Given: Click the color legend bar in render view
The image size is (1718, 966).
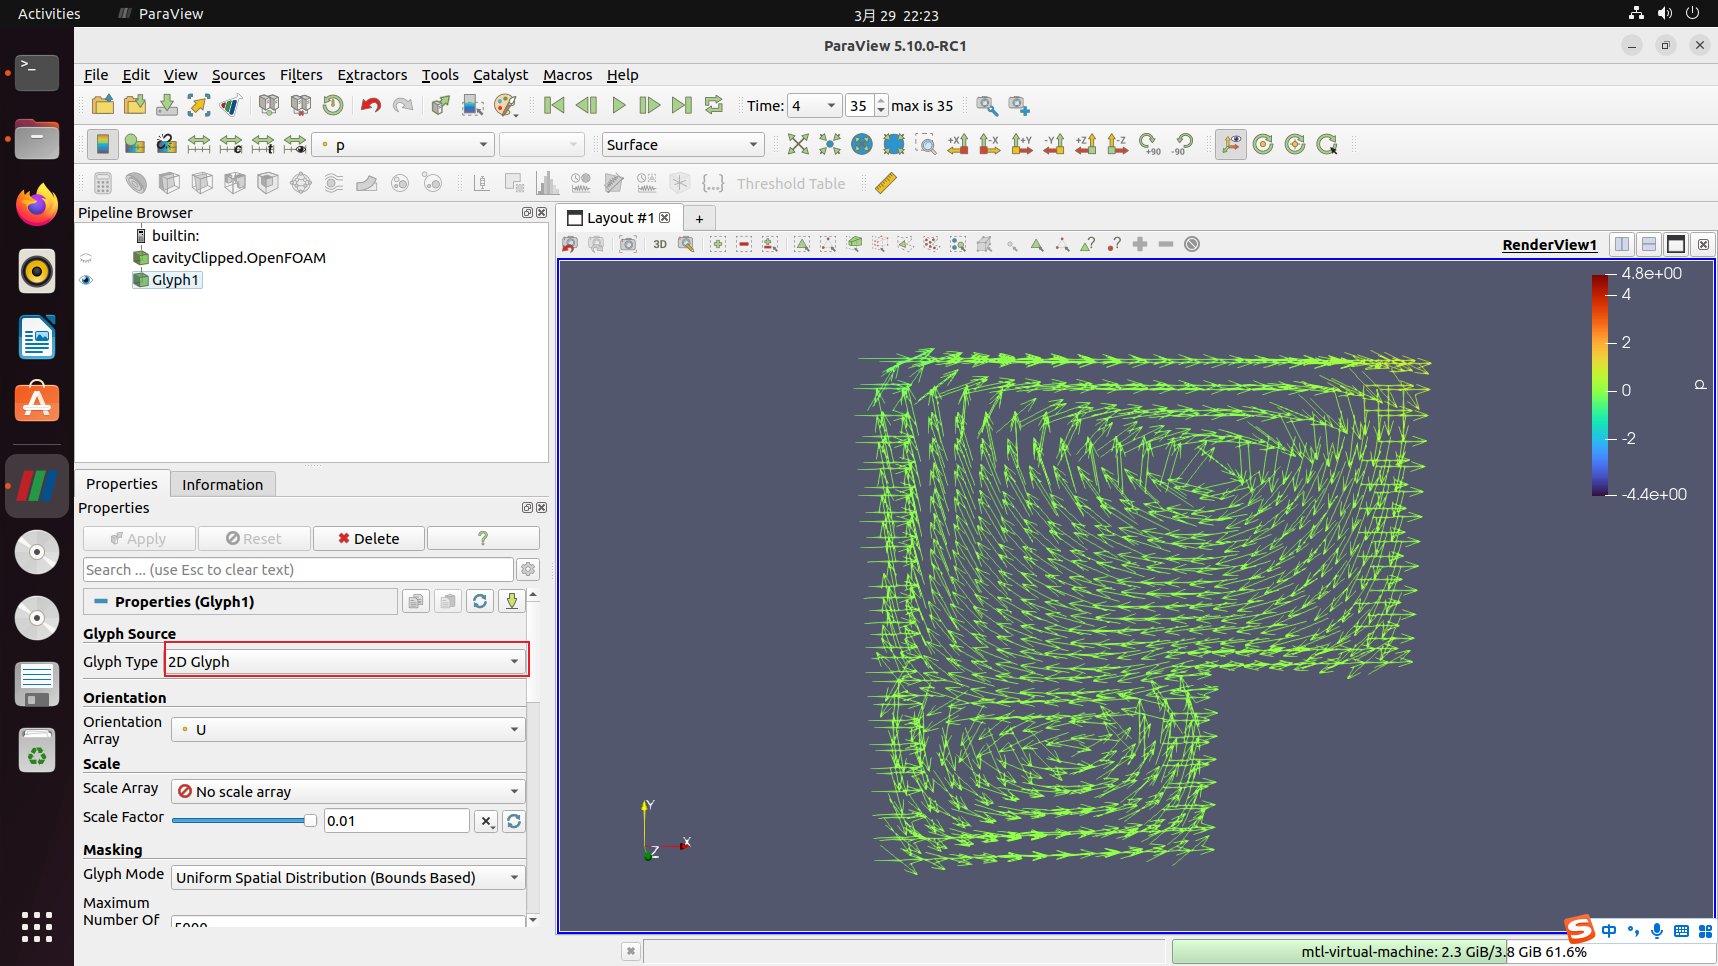Looking at the screenshot, I should coord(1600,385).
